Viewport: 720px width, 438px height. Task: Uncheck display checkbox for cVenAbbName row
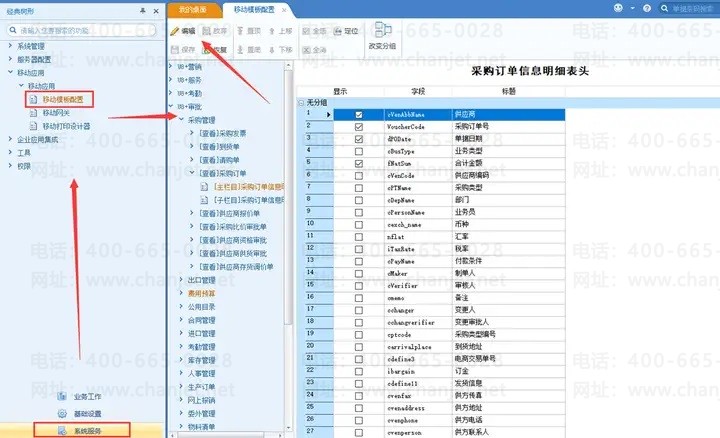[x=359, y=115]
